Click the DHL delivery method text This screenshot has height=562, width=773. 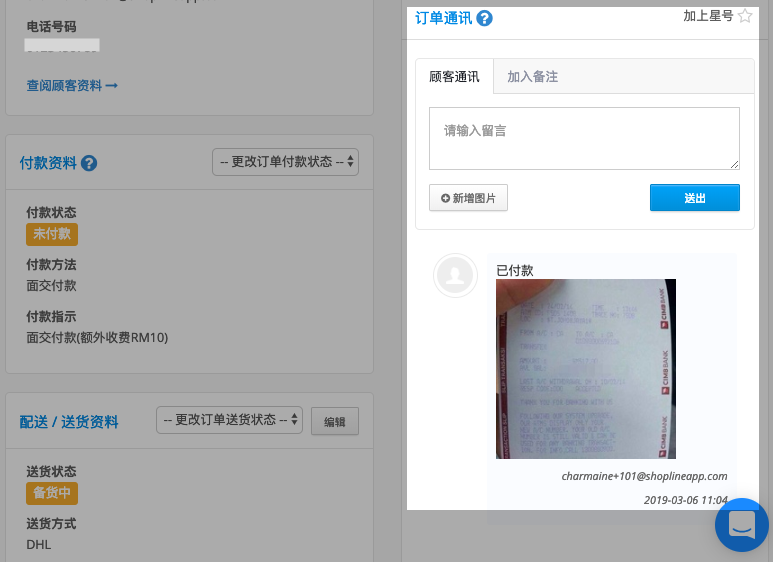38,545
